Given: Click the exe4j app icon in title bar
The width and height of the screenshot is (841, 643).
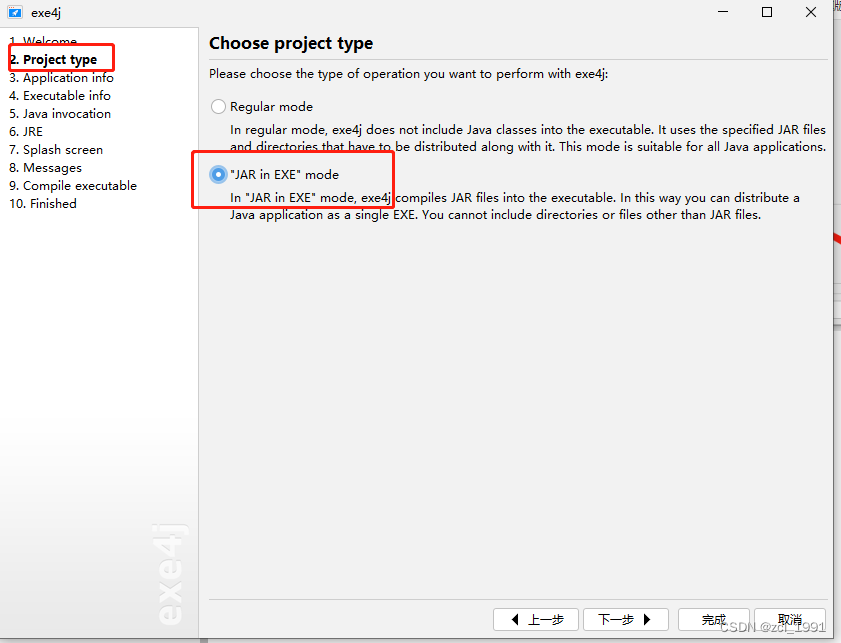Looking at the screenshot, I should pyautogui.click(x=15, y=12).
